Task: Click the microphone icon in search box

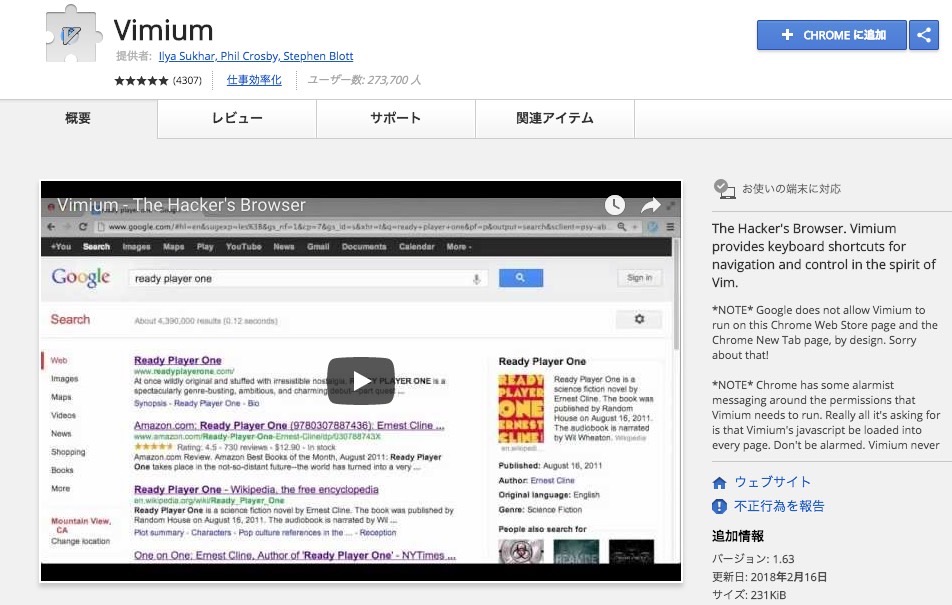Action: pyautogui.click(x=477, y=279)
